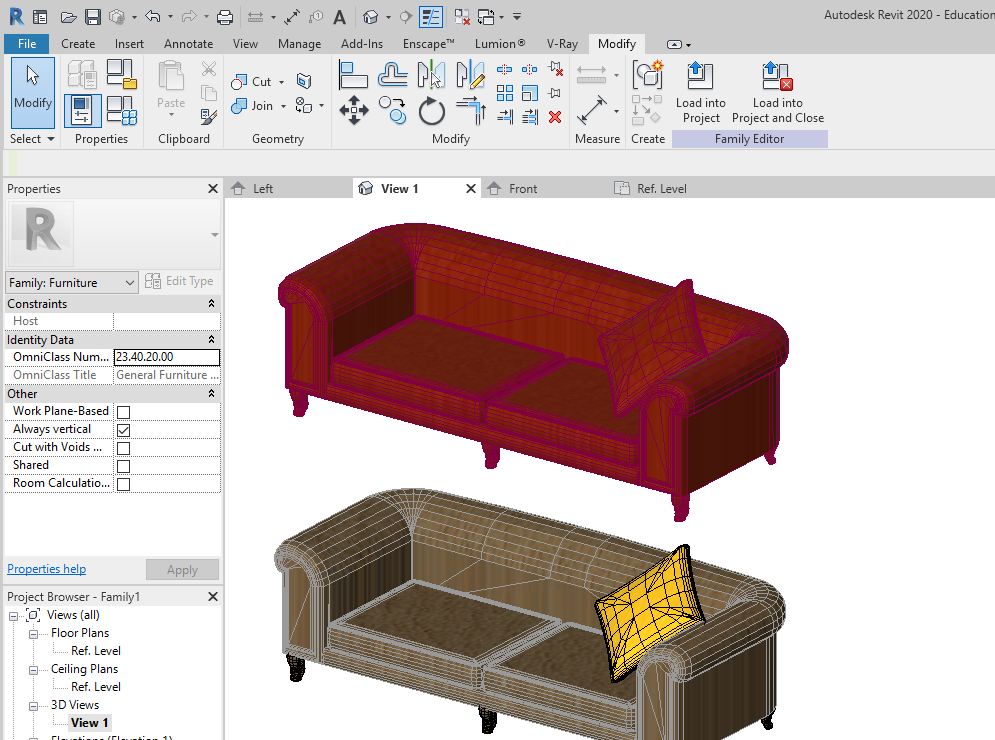Click the Mirror - Pick Axis tool
This screenshot has height=740, width=995.
click(x=431, y=76)
